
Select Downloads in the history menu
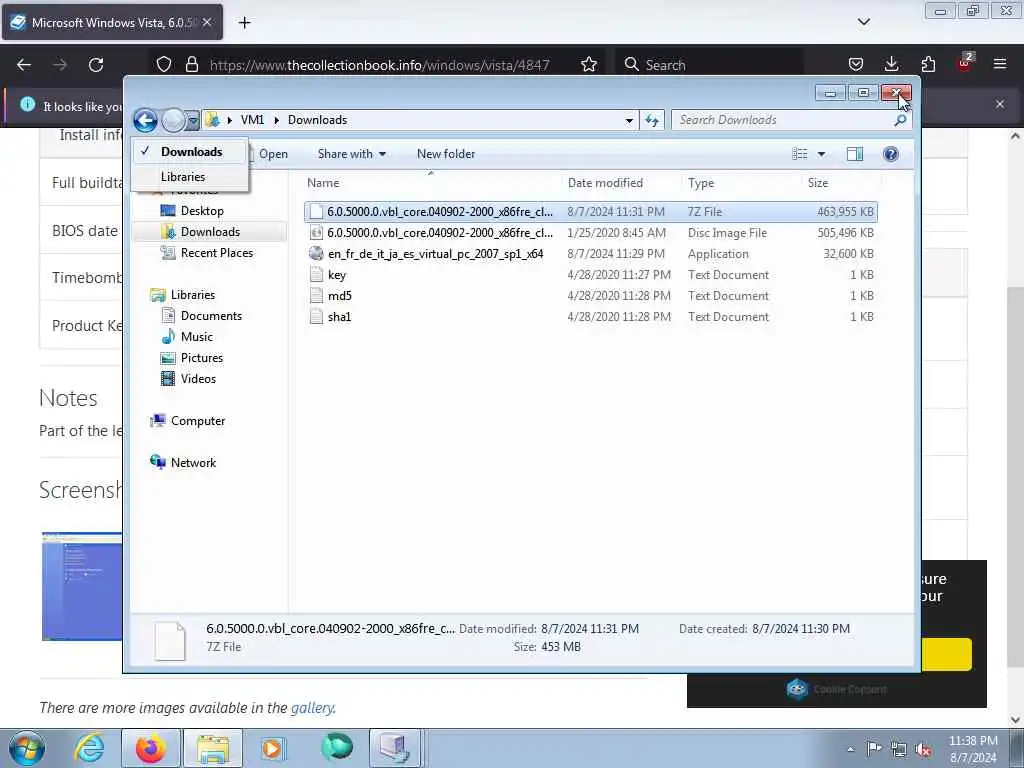tap(190, 152)
